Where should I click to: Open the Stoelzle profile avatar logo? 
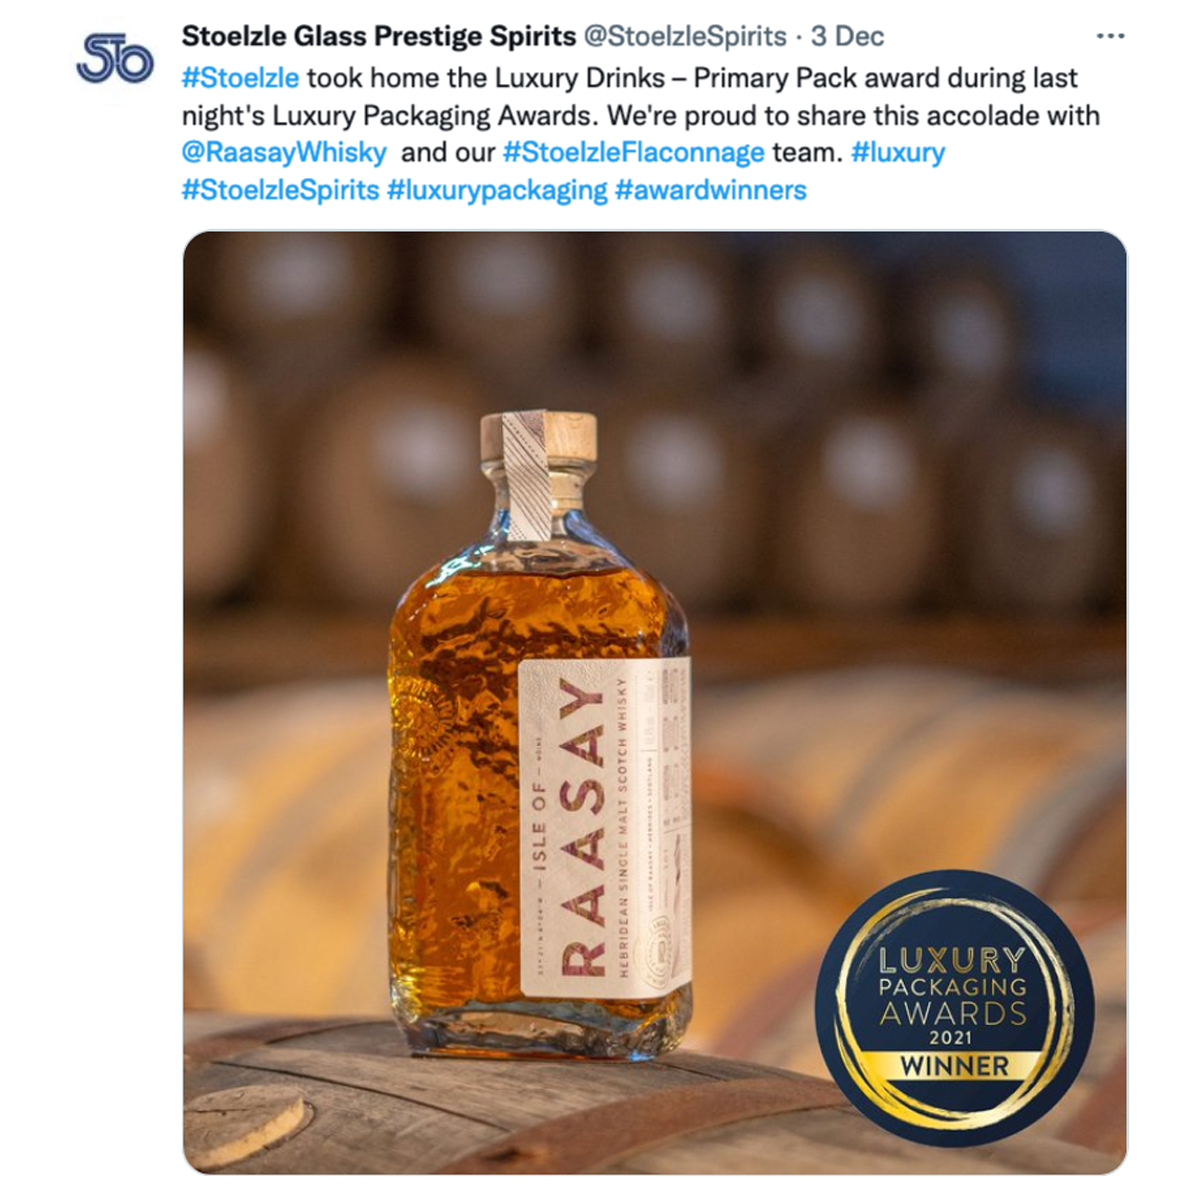pyautogui.click(x=115, y=58)
